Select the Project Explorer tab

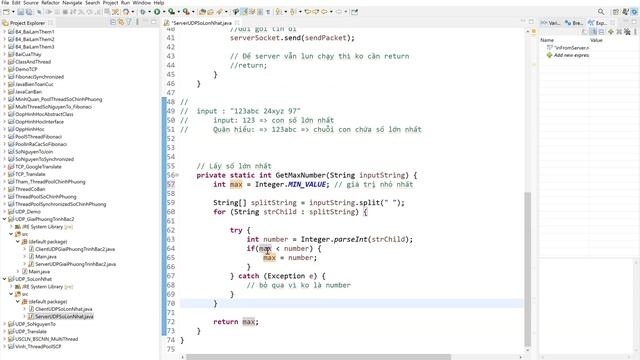[x=27, y=23]
